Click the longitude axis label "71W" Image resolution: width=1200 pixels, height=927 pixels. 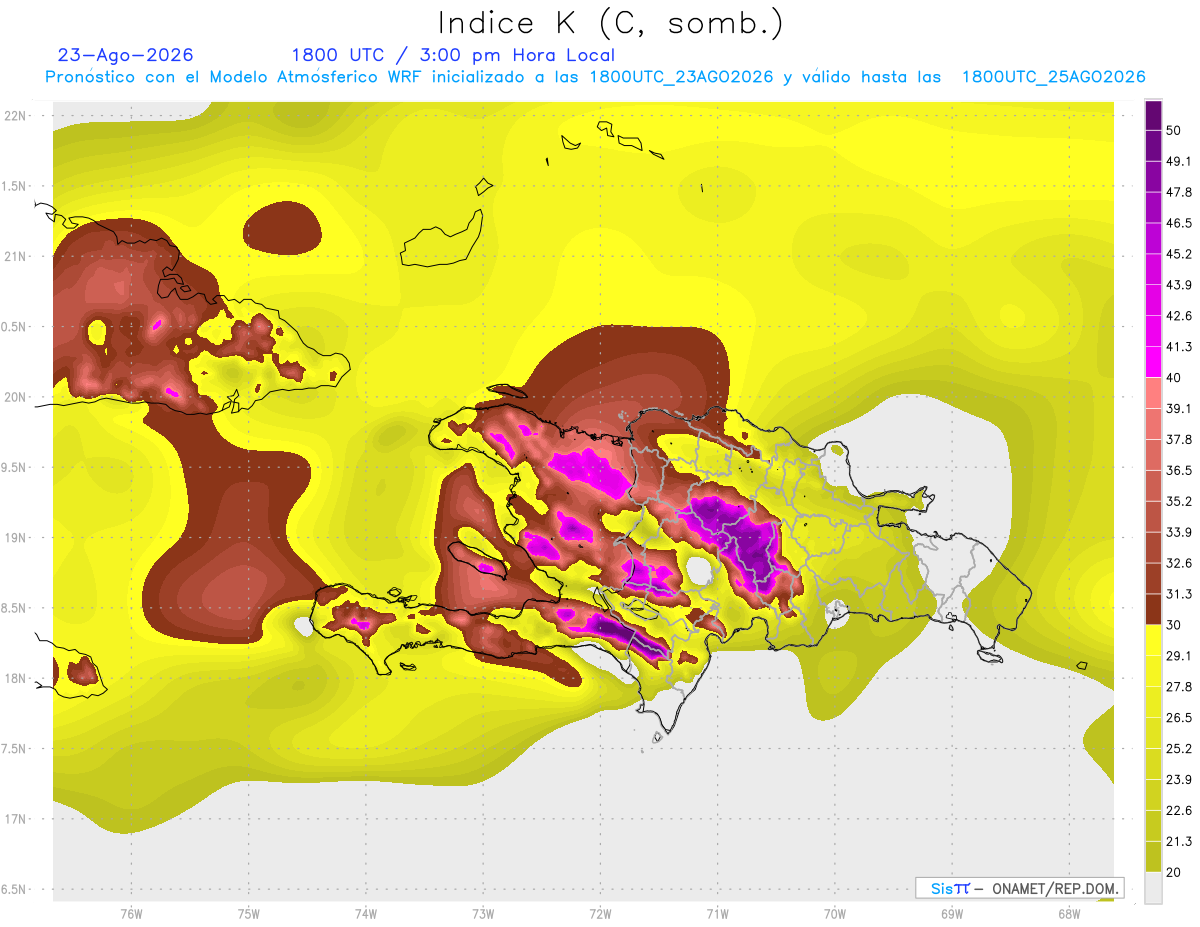[x=718, y=913]
